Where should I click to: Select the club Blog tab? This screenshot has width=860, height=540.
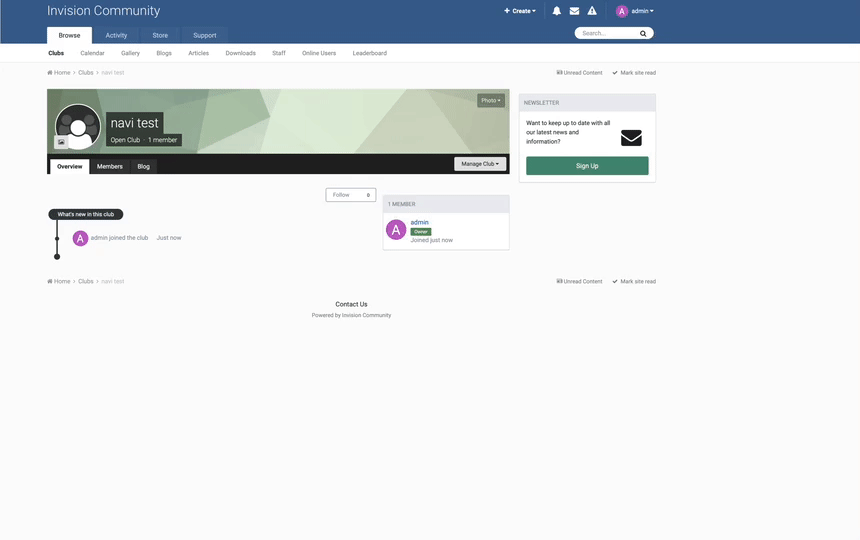point(143,167)
